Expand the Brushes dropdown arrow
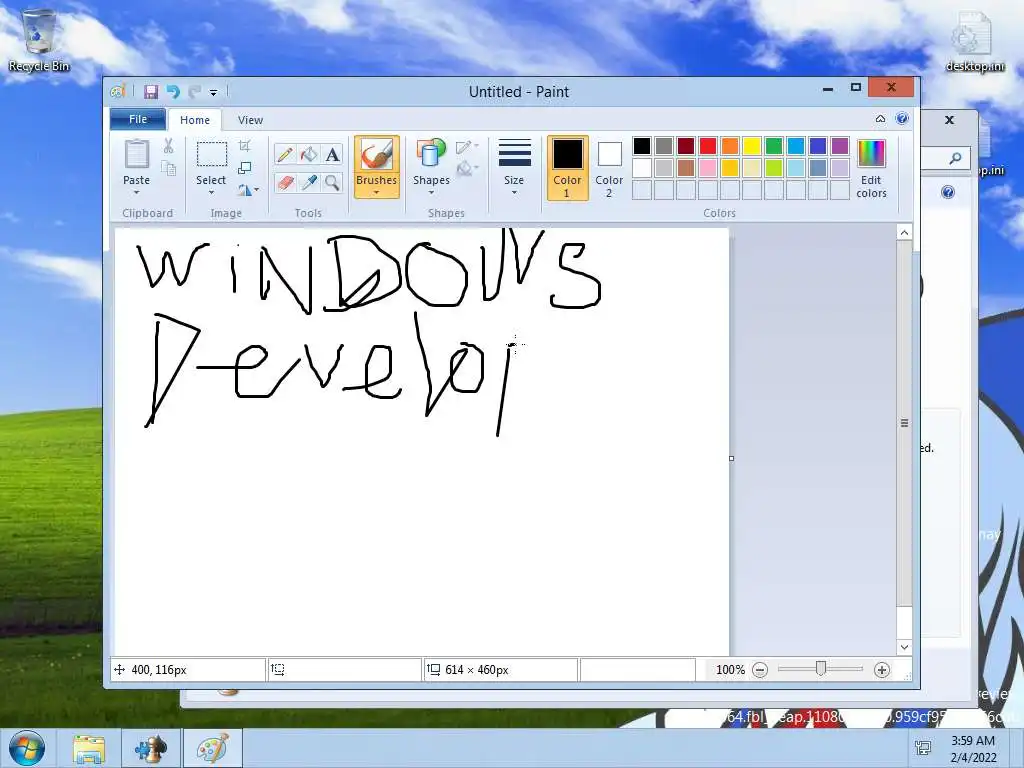Viewport: 1024px width, 768px height. point(376,193)
